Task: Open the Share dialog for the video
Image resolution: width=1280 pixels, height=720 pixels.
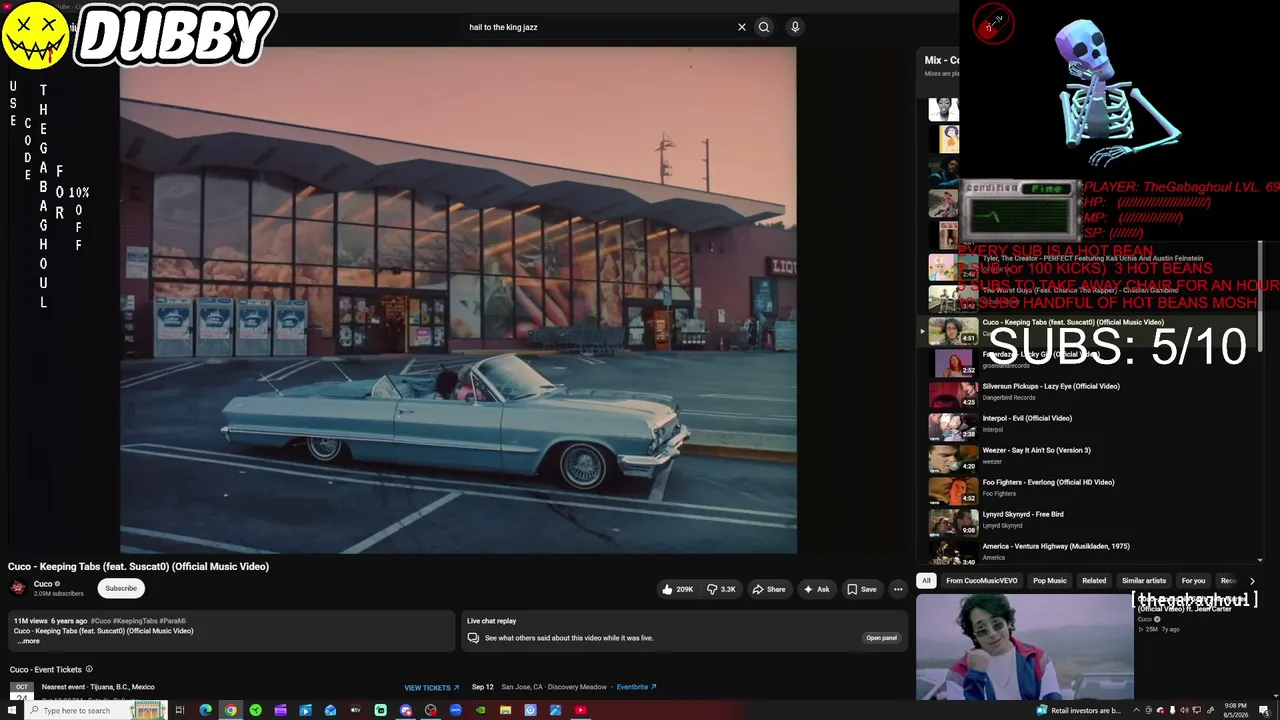Action: (769, 589)
